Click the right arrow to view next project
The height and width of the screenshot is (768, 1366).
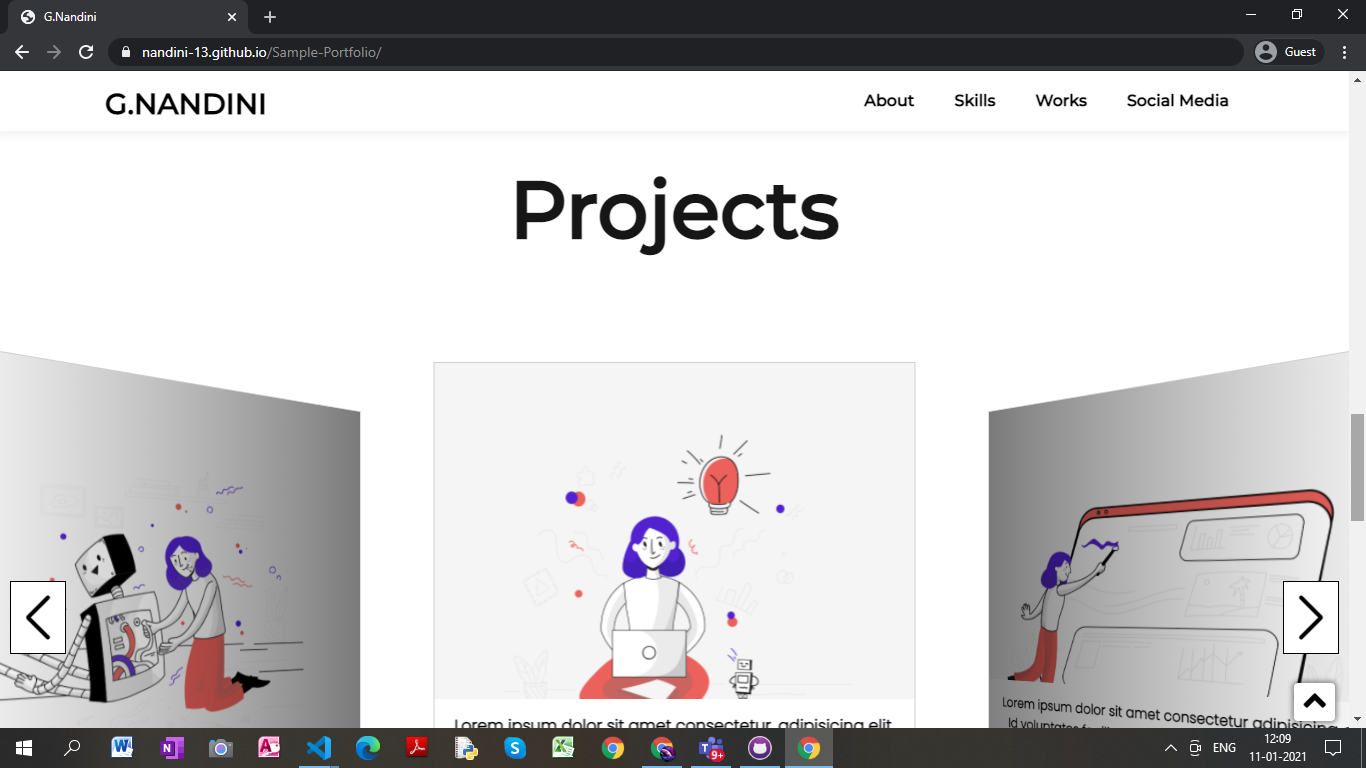(x=1311, y=617)
